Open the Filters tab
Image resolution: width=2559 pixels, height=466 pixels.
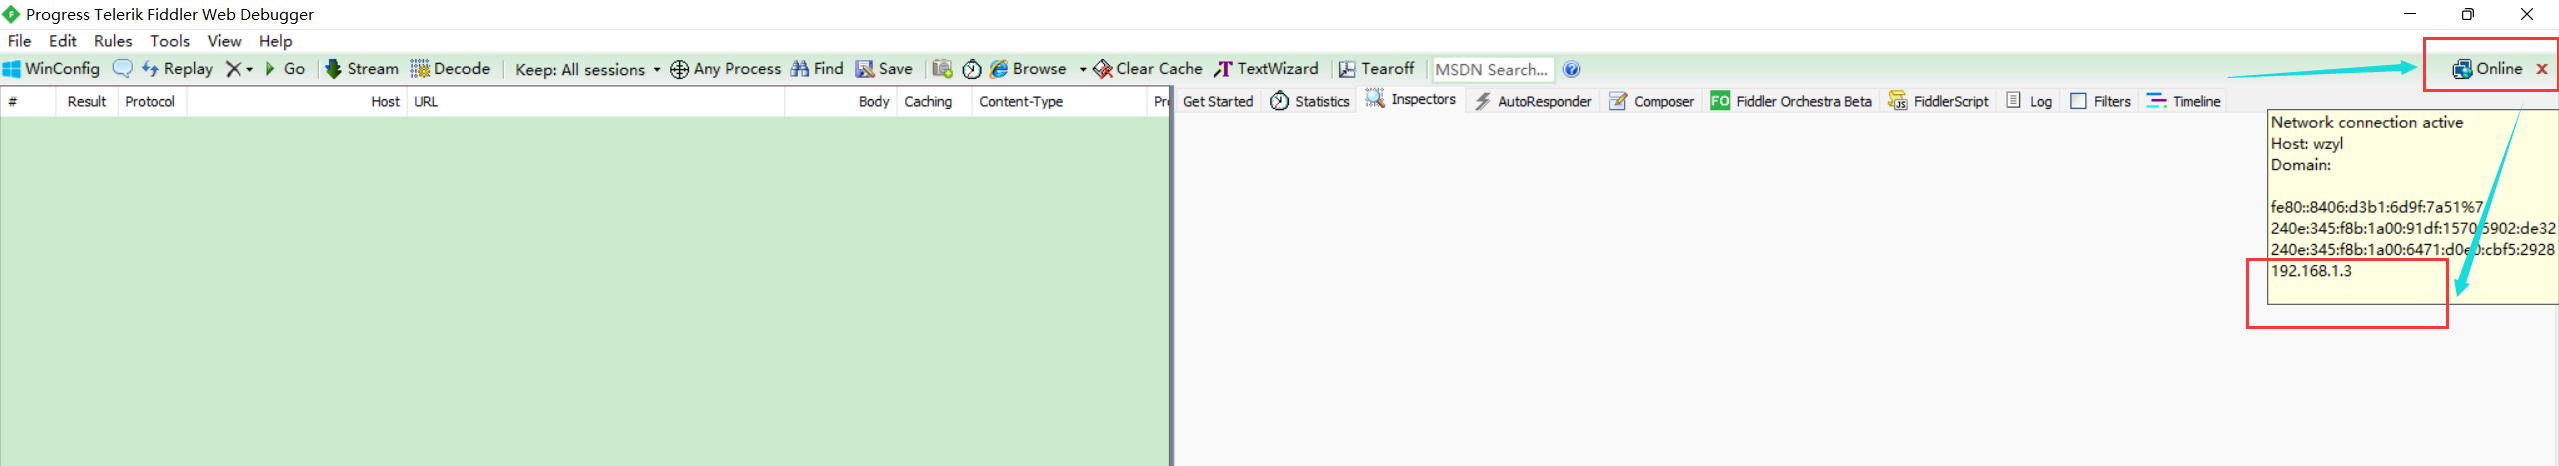pyautogui.click(x=2100, y=101)
